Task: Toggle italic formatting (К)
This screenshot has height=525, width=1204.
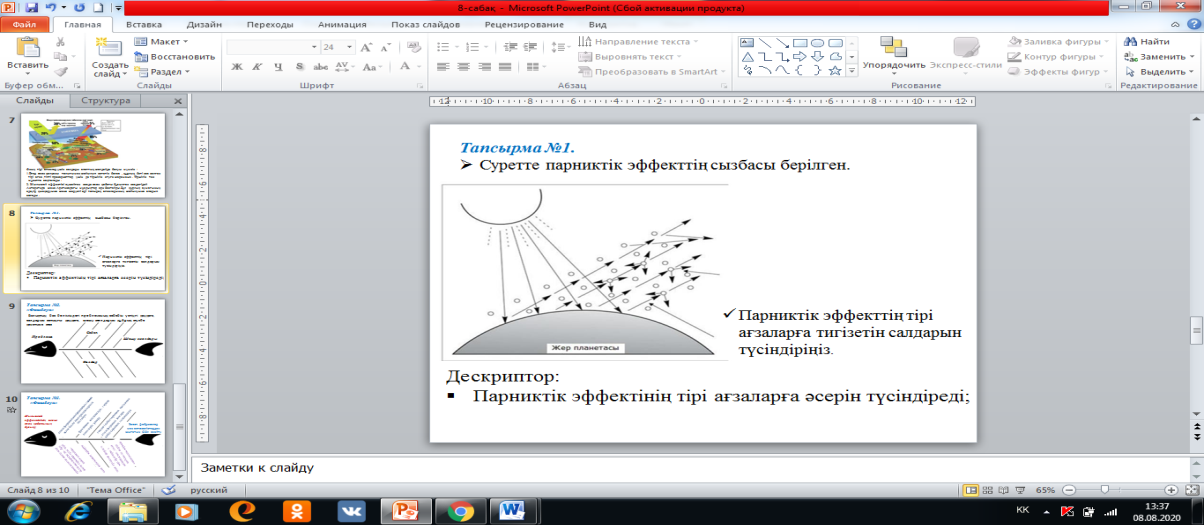Action: (x=256, y=66)
